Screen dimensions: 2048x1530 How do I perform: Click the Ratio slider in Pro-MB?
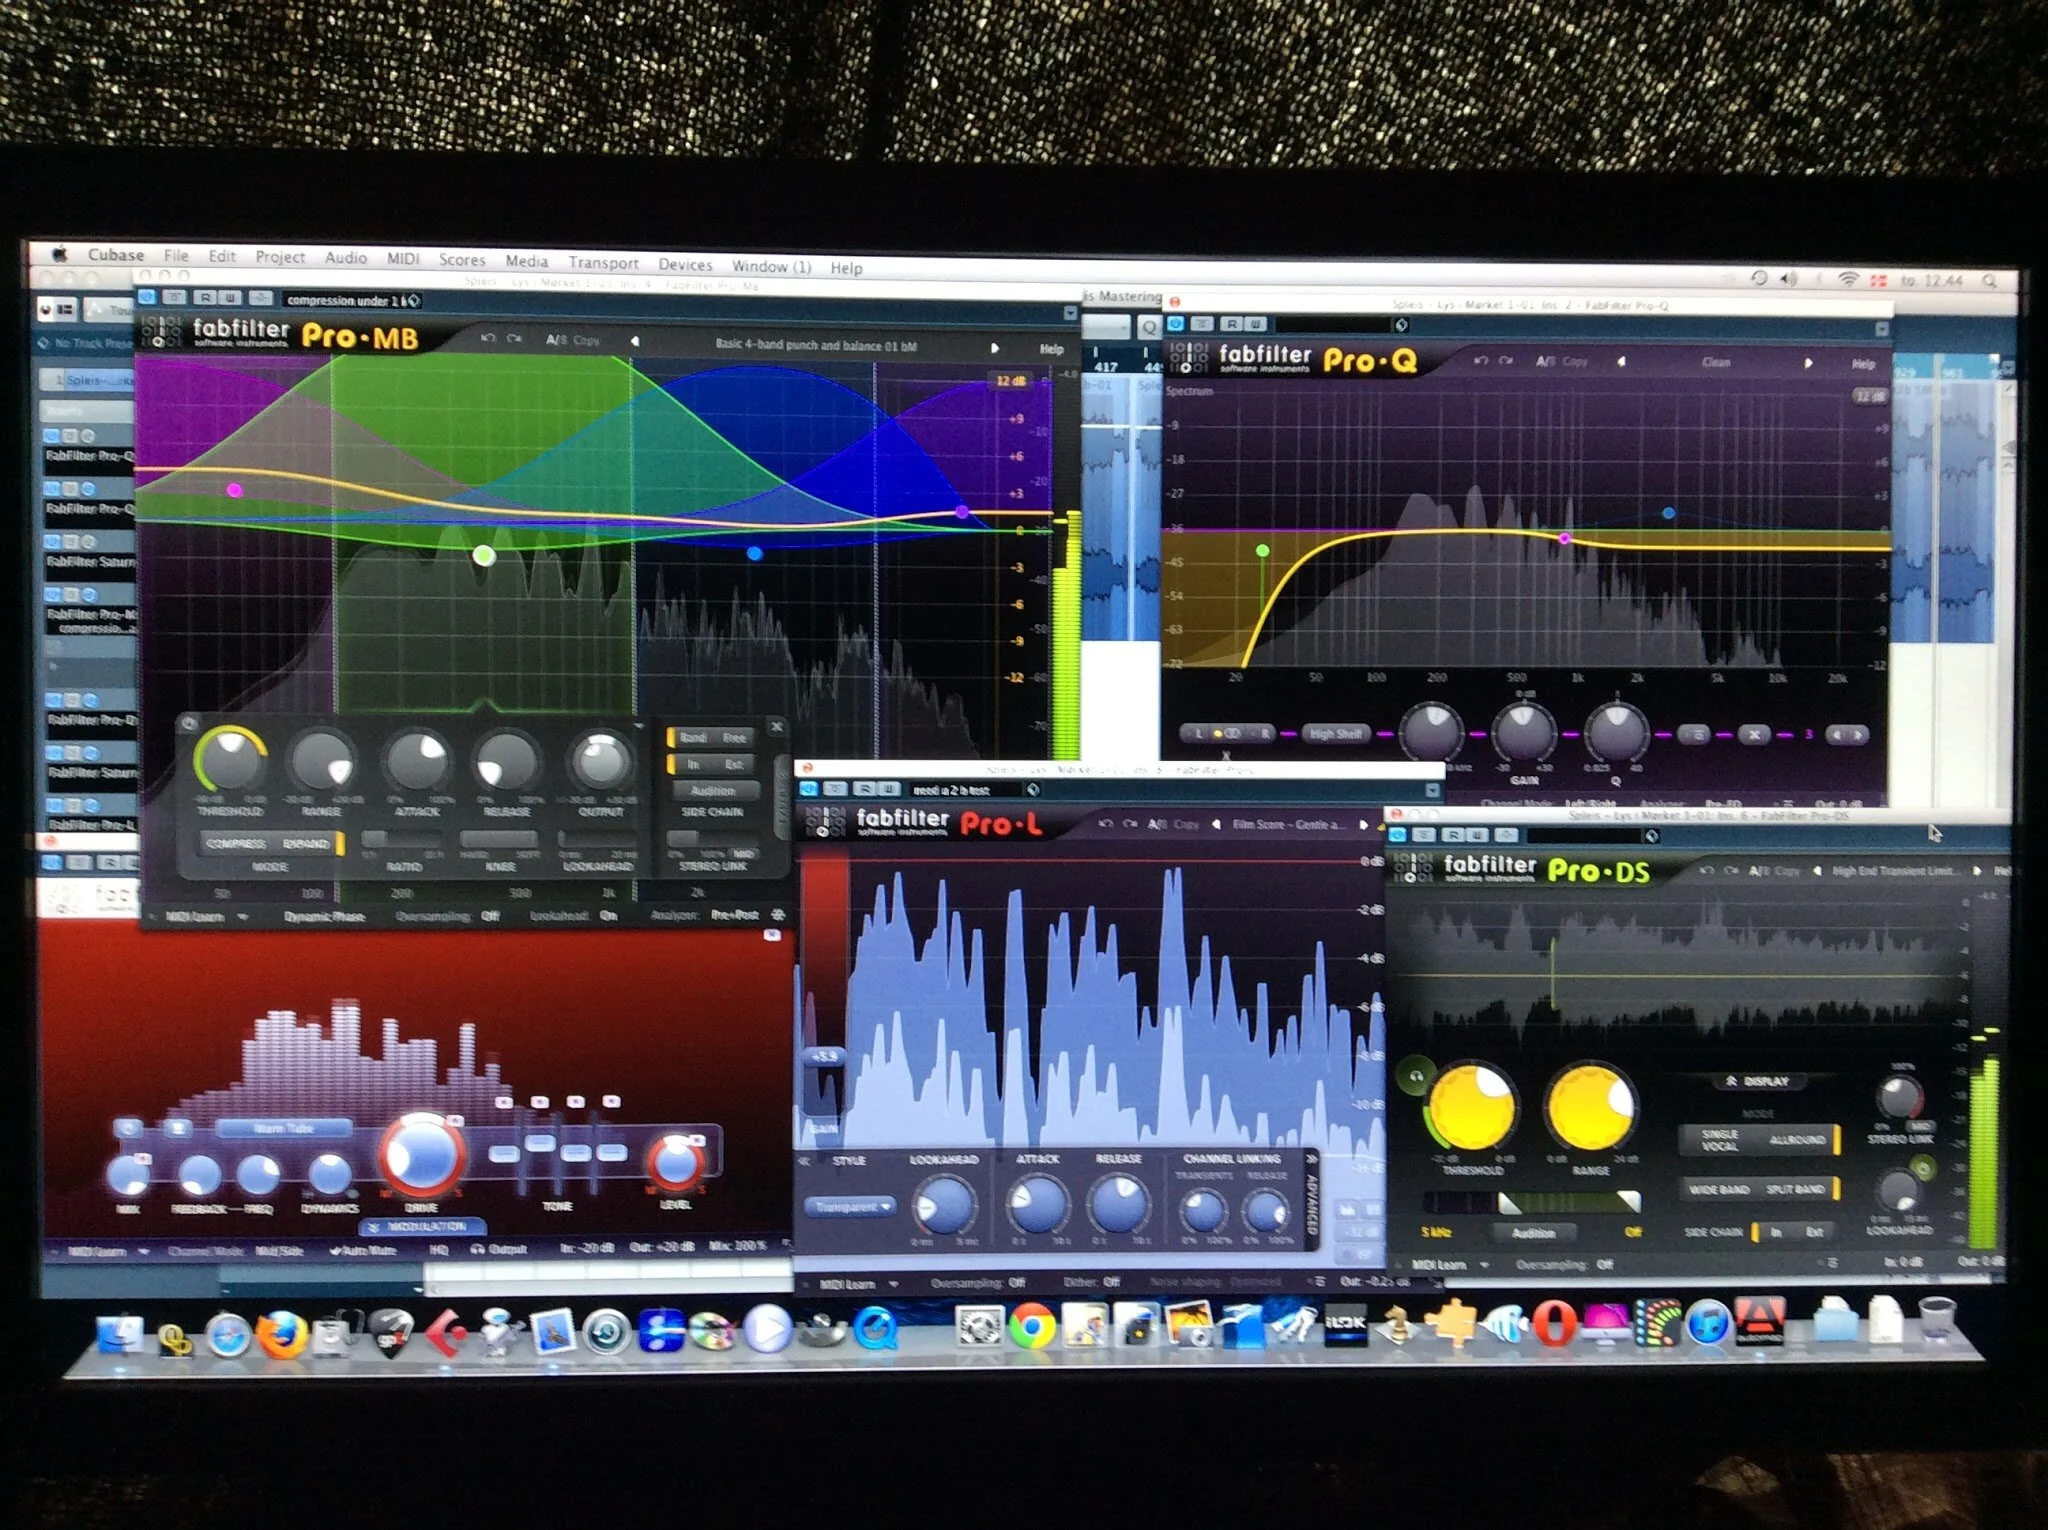tap(401, 840)
